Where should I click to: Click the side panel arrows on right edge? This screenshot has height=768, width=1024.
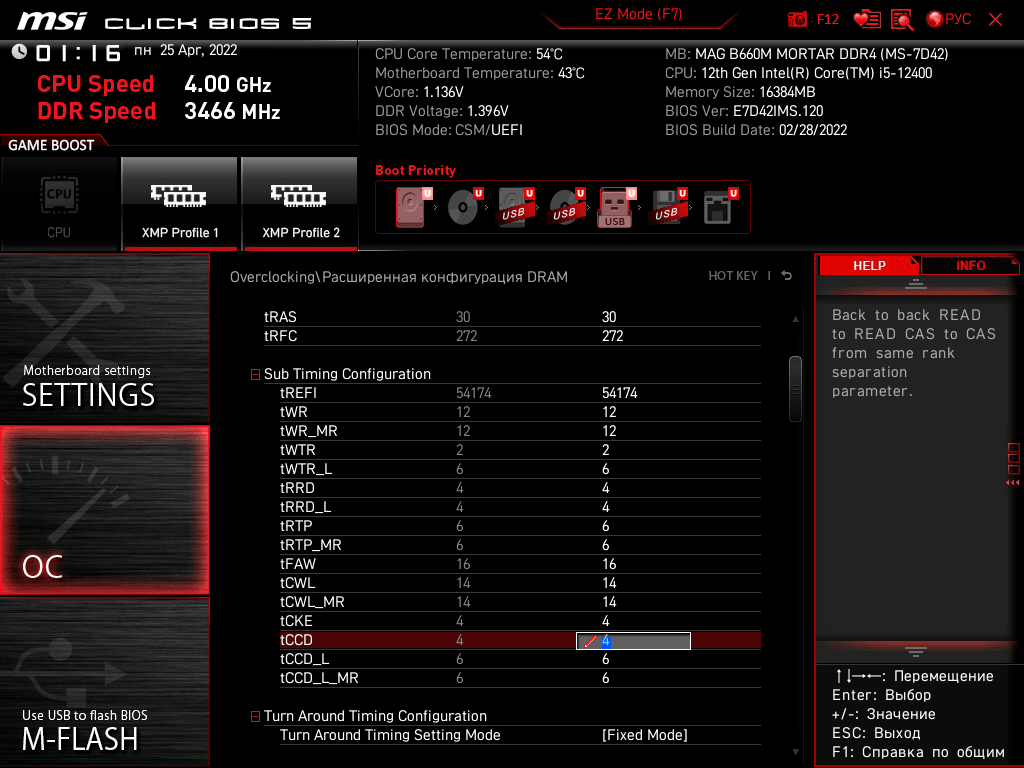click(1013, 483)
